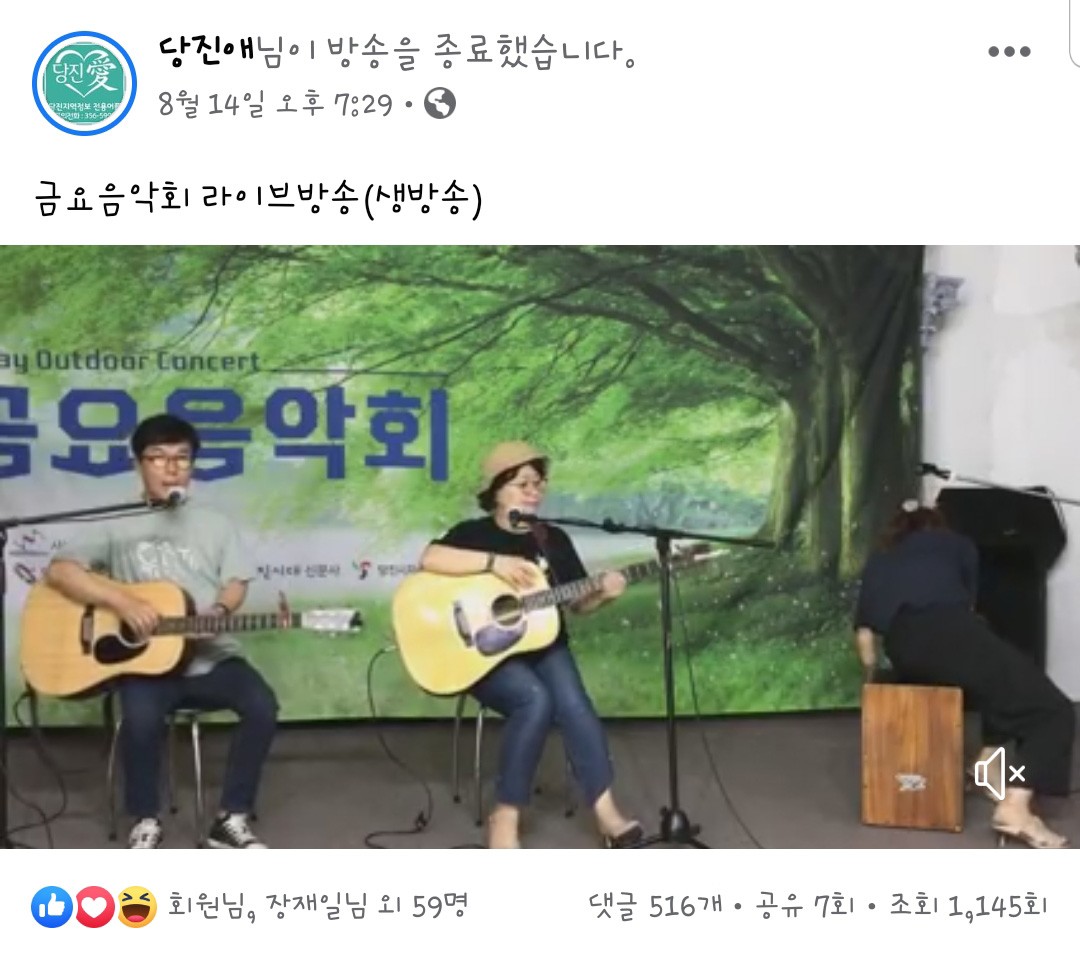Click the blue thumbs-up Like reaction icon
Screen dimensions: 1080x954
pyautogui.click(x=52, y=906)
